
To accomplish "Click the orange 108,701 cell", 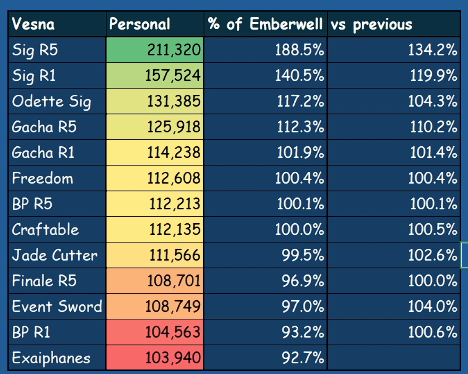I will tap(155, 281).
